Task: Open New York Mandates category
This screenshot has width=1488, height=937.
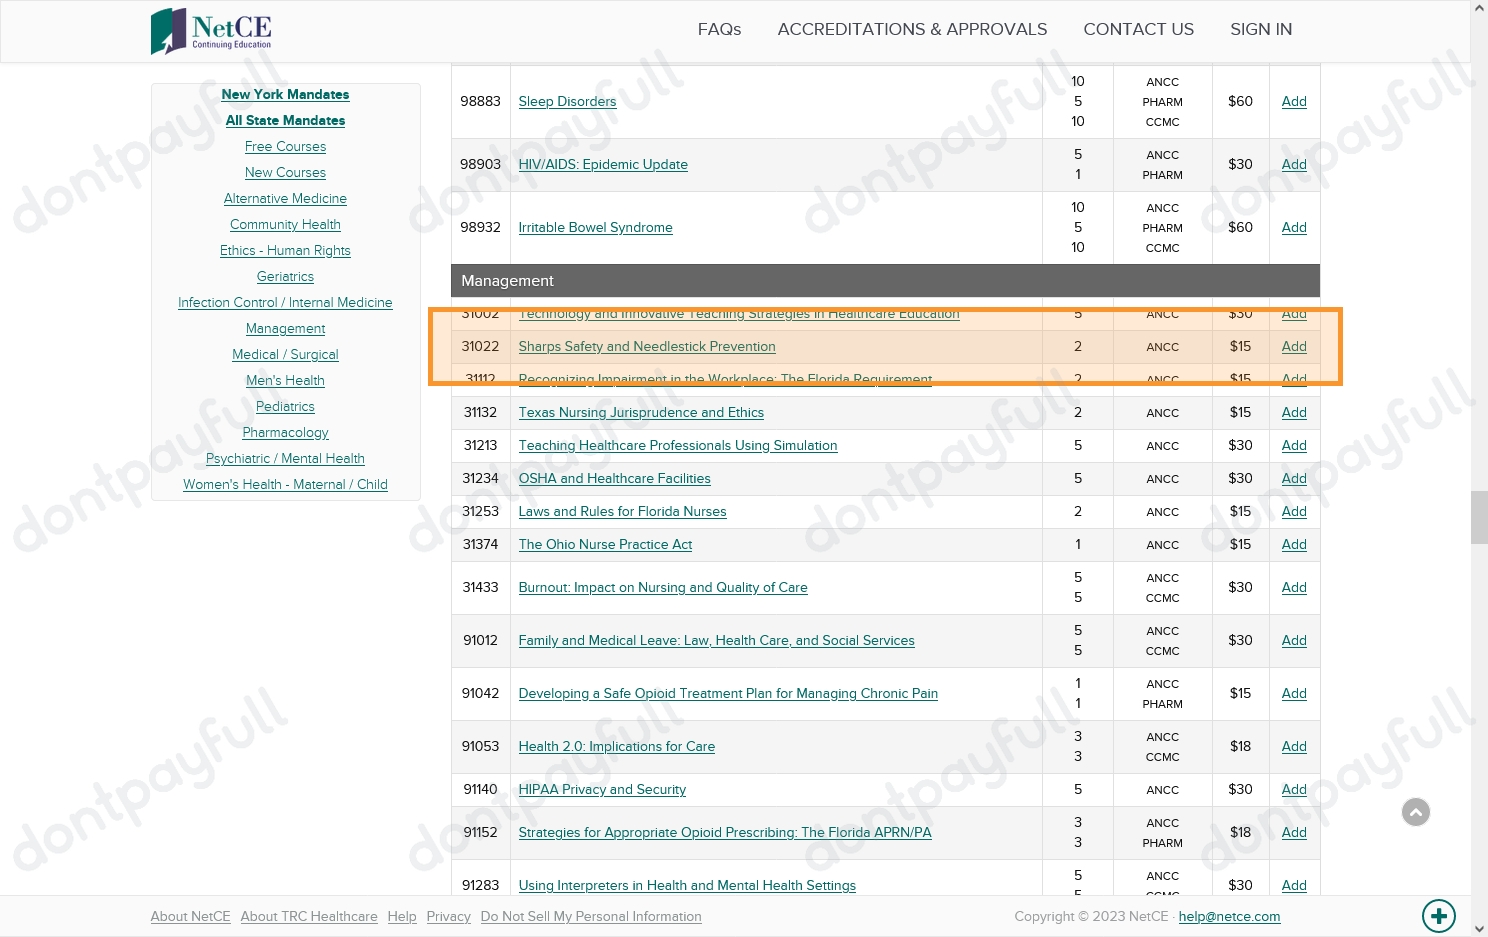Action: point(285,94)
